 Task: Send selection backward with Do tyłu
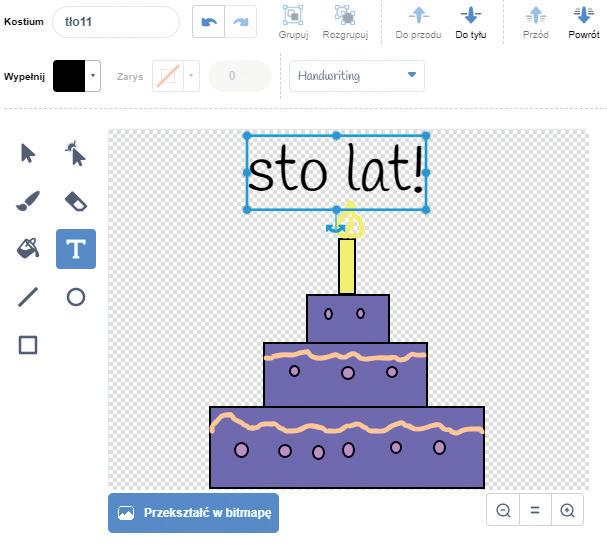[x=471, y=22]
